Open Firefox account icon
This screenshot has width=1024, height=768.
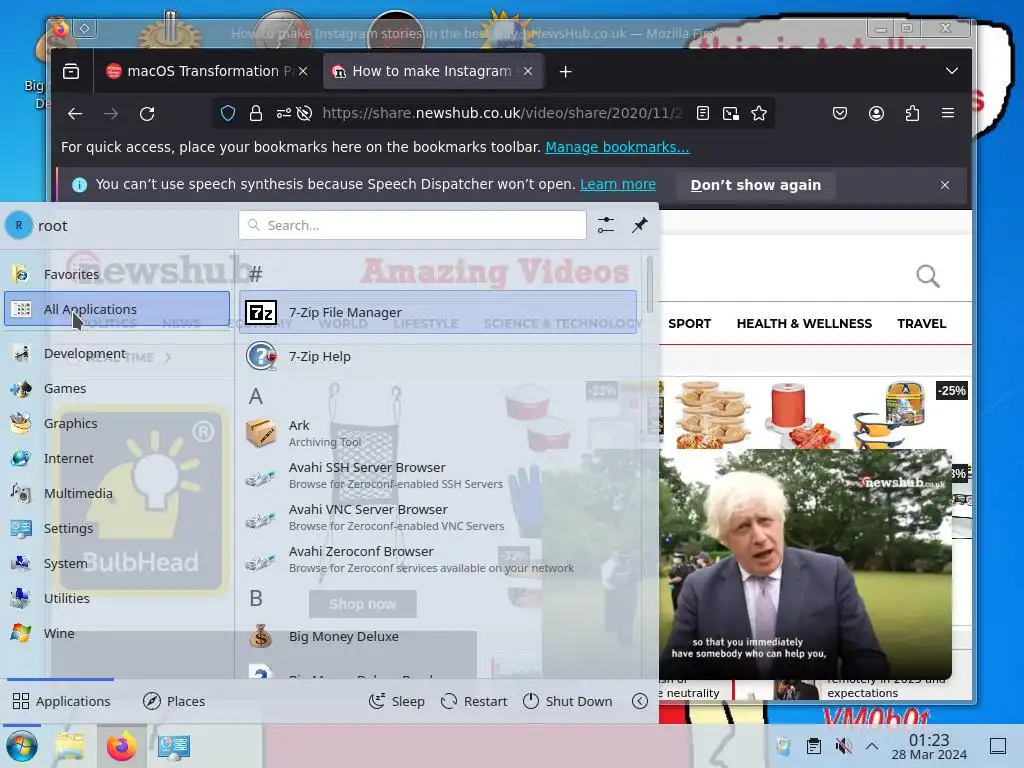pos(876,114)
